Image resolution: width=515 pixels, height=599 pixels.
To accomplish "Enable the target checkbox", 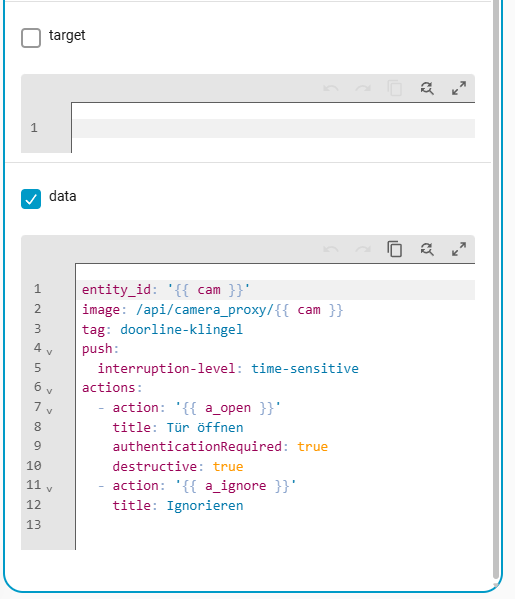I will click(x=31, y=38).
